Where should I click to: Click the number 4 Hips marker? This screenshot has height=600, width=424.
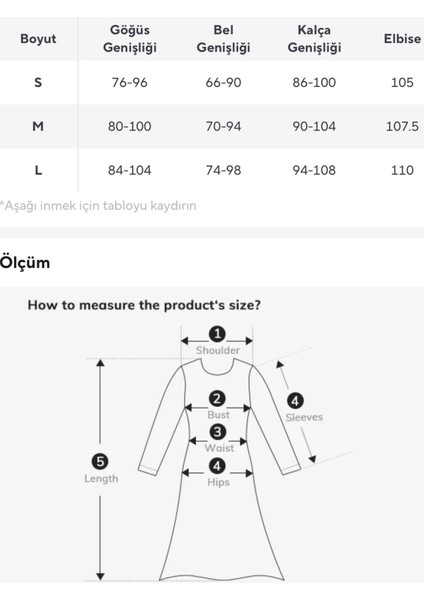[x=217, y=466]
